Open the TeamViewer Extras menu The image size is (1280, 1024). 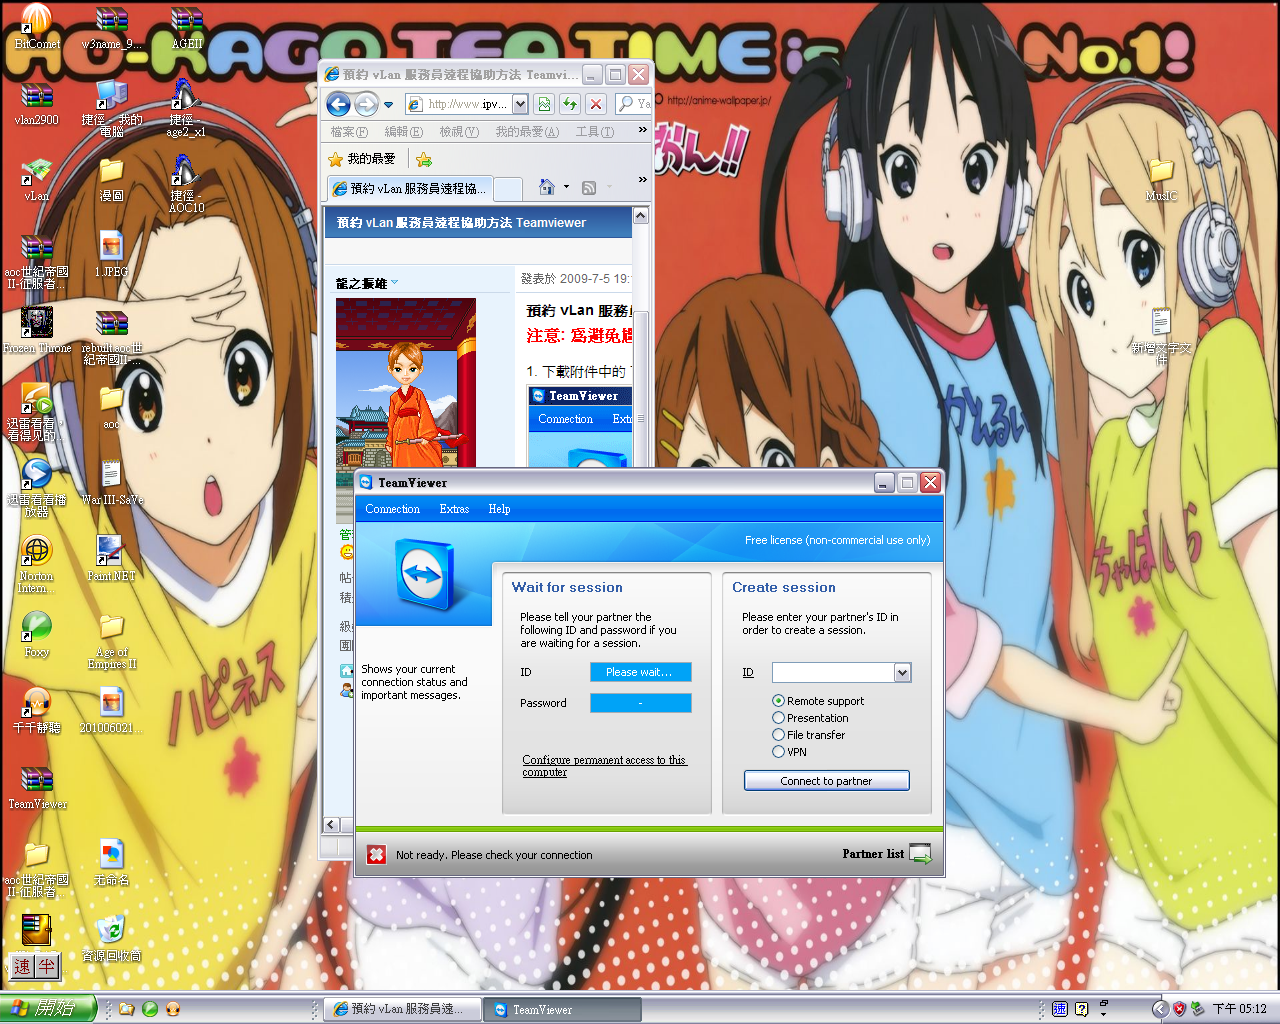pyautogui.click(x=454, y=509)
